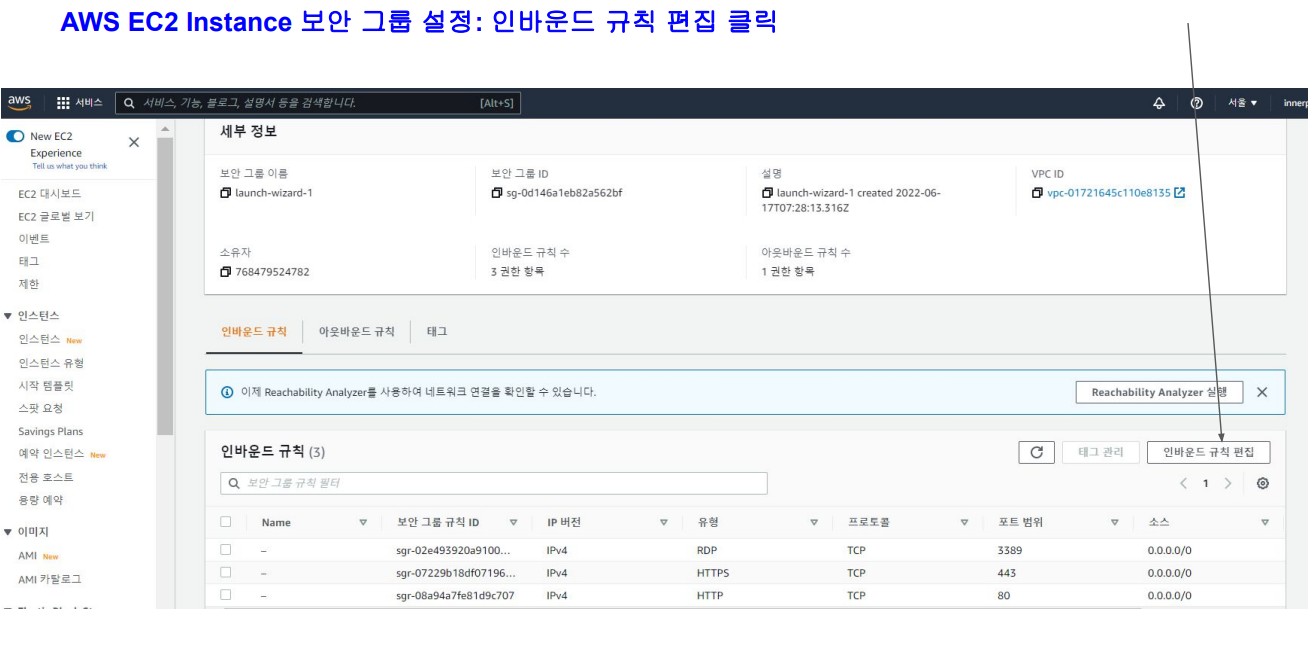Click the AWS top search field
The height and width of the screenshot is (653, 1313).
click(318, 102)
